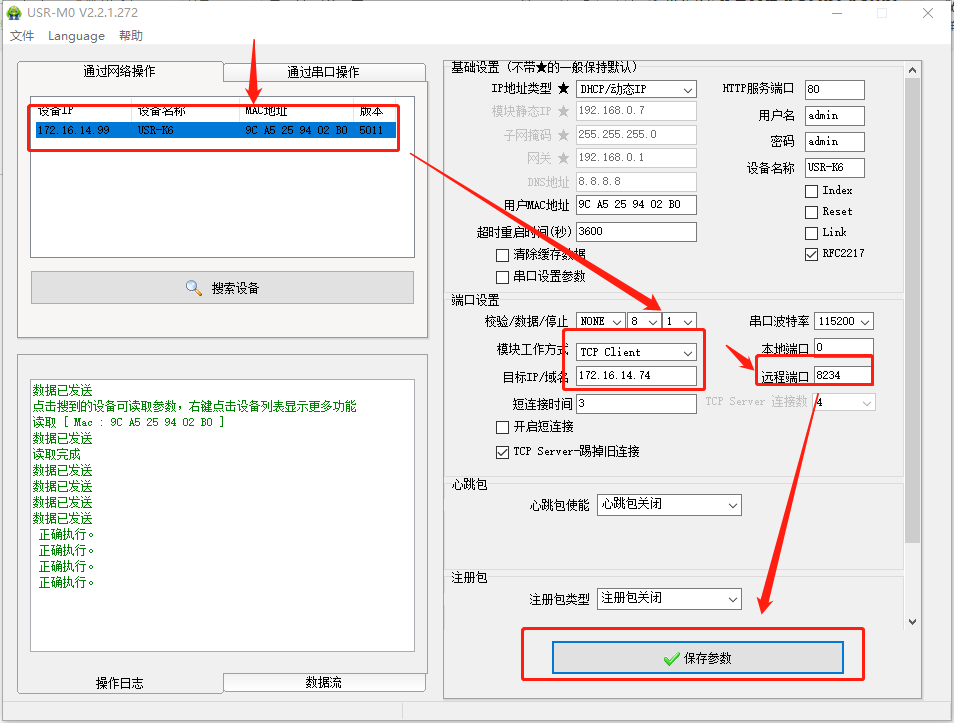The image size is (954, 723).
Task: Open the 文件 menu
Action: [22, 36]
